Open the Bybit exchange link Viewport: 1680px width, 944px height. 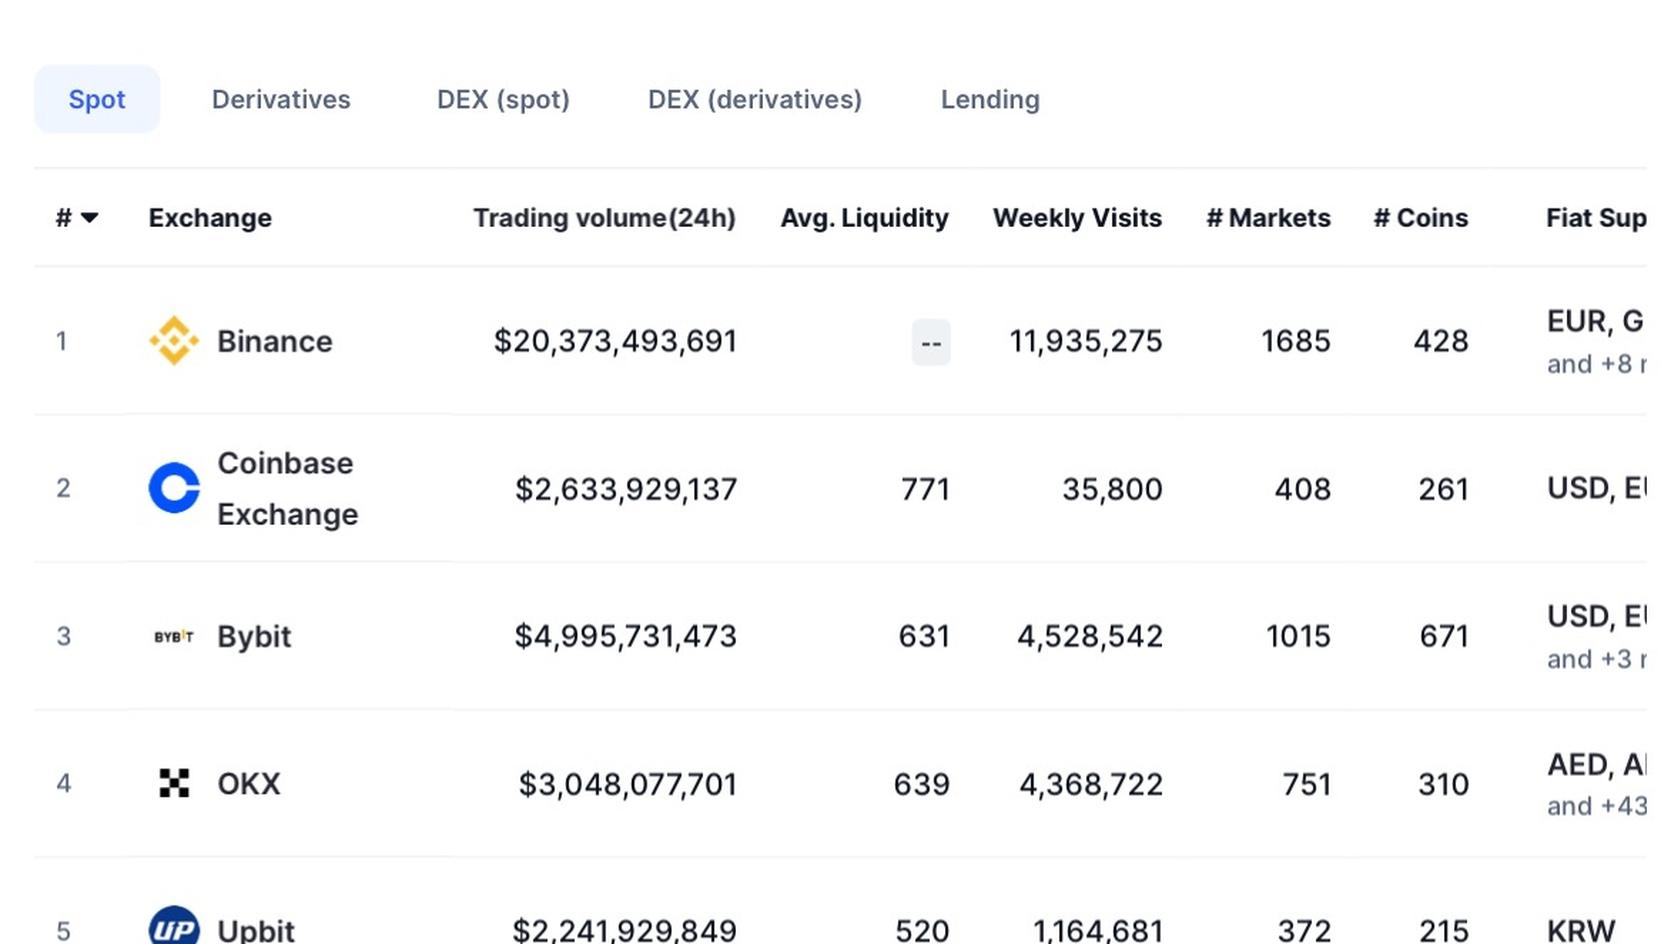pyautogui.click(x=254, y=636)
